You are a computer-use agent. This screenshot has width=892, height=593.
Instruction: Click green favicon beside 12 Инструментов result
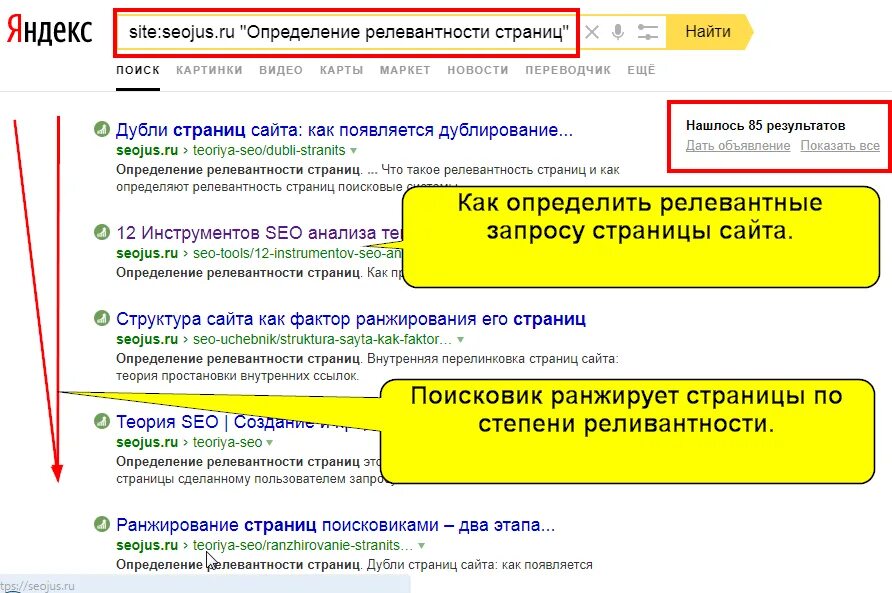click(101, 232)
